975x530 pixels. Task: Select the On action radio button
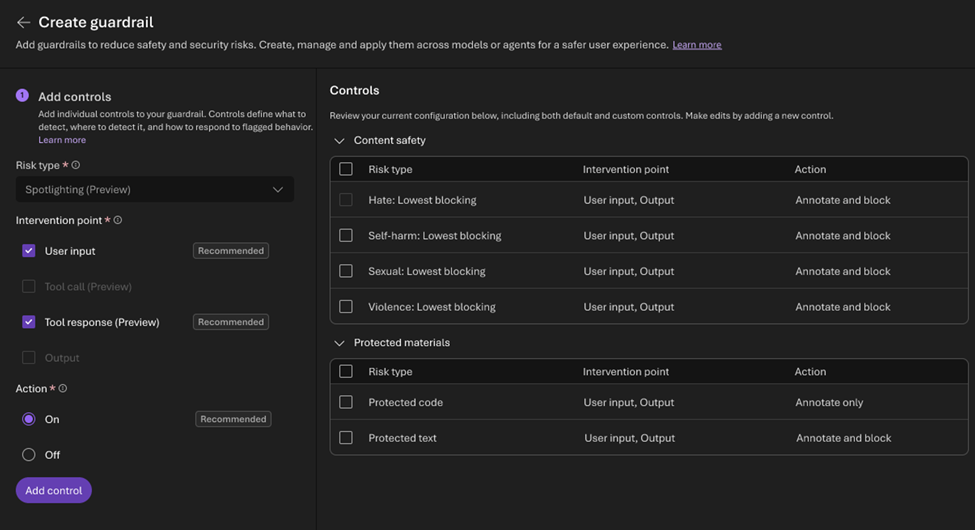[x=29, y=419]
